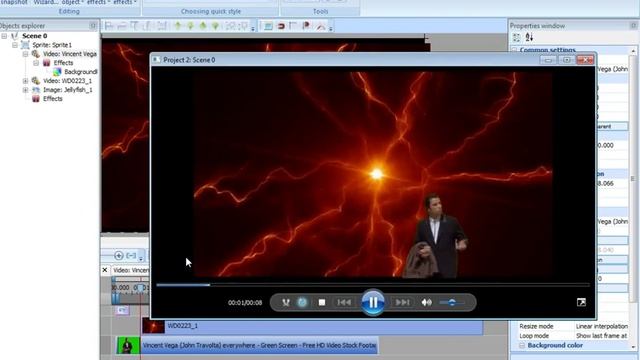The image size is (640, 360).
Task: Select Scene 0 in Objects explorer
Action: click(x=34, y=36)
